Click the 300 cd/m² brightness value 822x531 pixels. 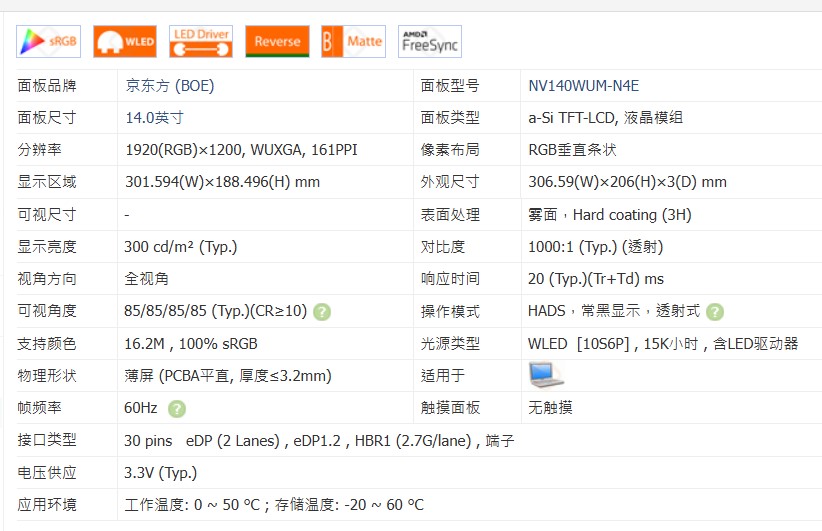181,247
